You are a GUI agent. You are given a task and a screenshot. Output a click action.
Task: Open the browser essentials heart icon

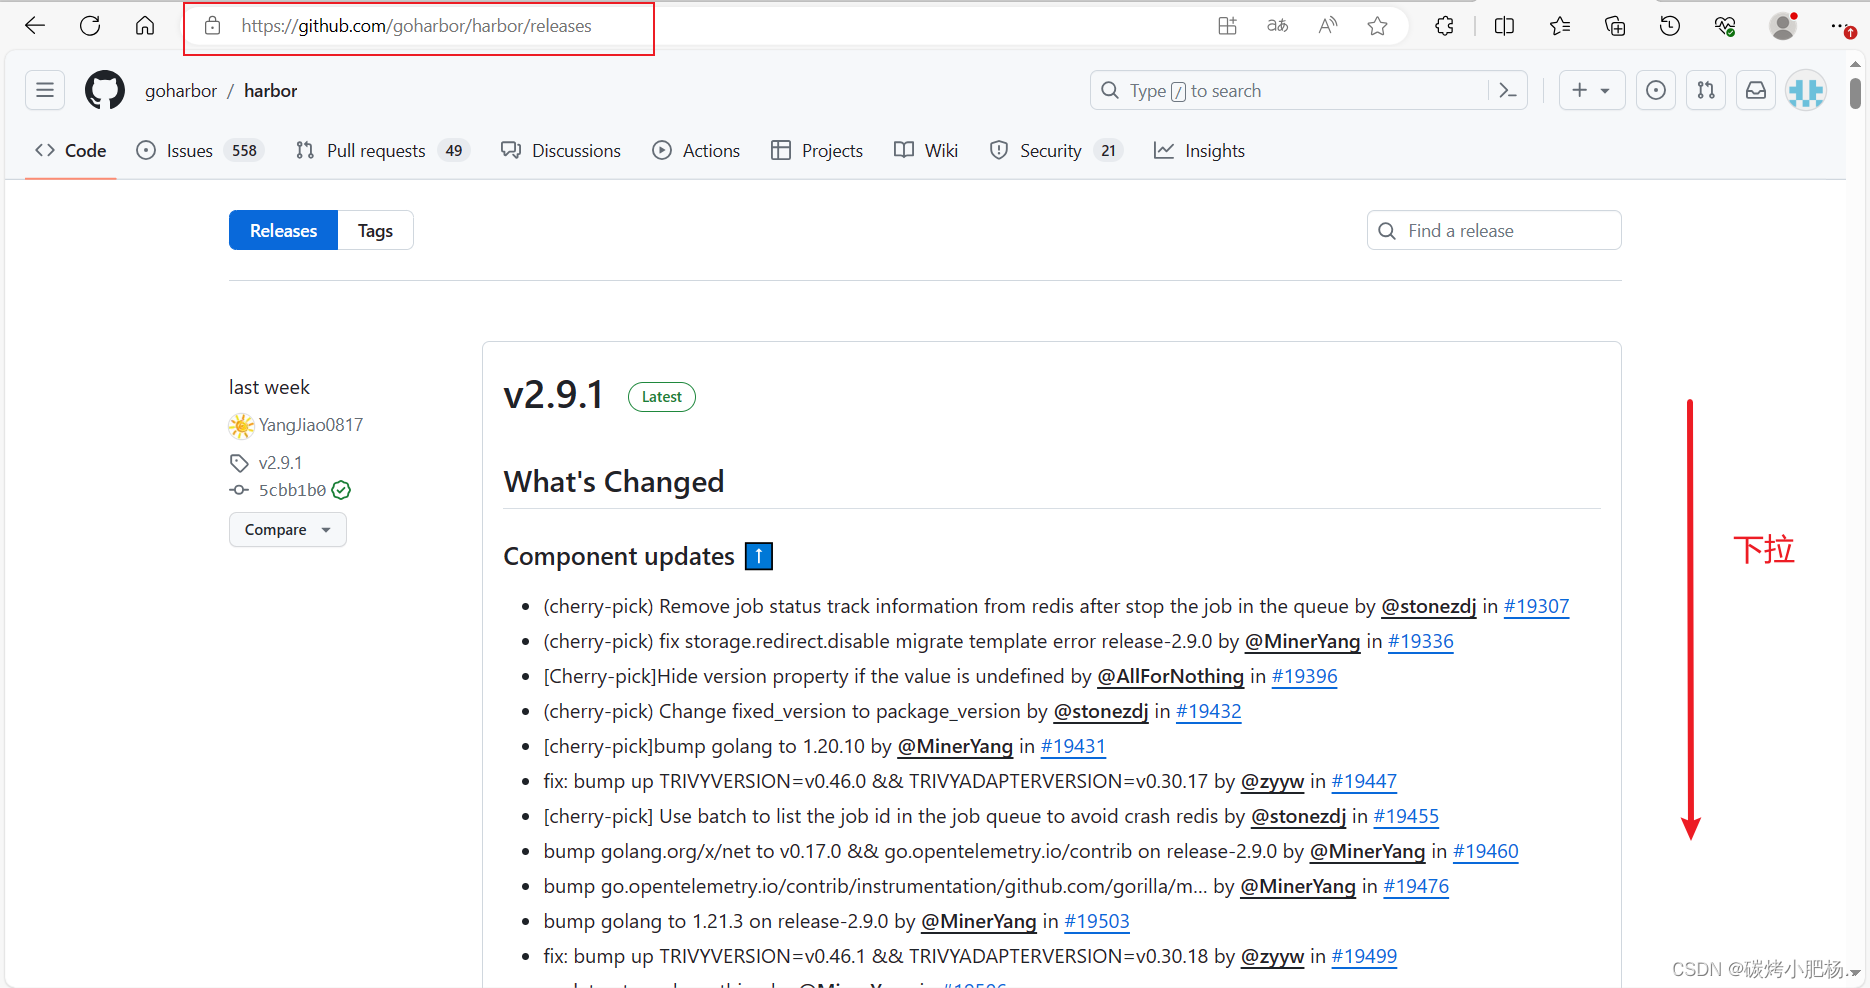pyautogui.click(x=1725, y=26)
